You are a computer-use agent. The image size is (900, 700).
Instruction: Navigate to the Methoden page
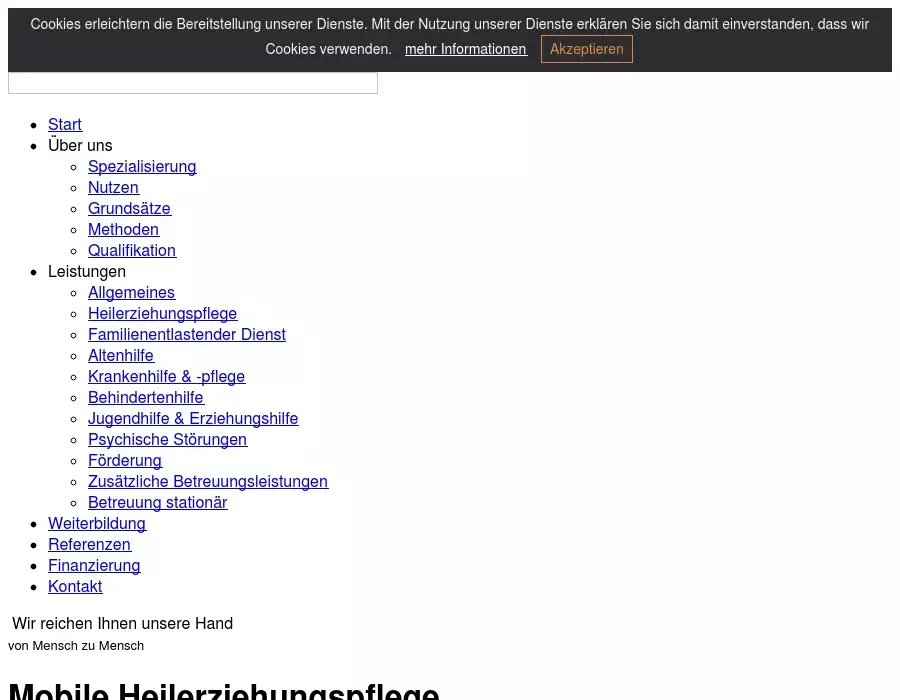coord(123,229)
